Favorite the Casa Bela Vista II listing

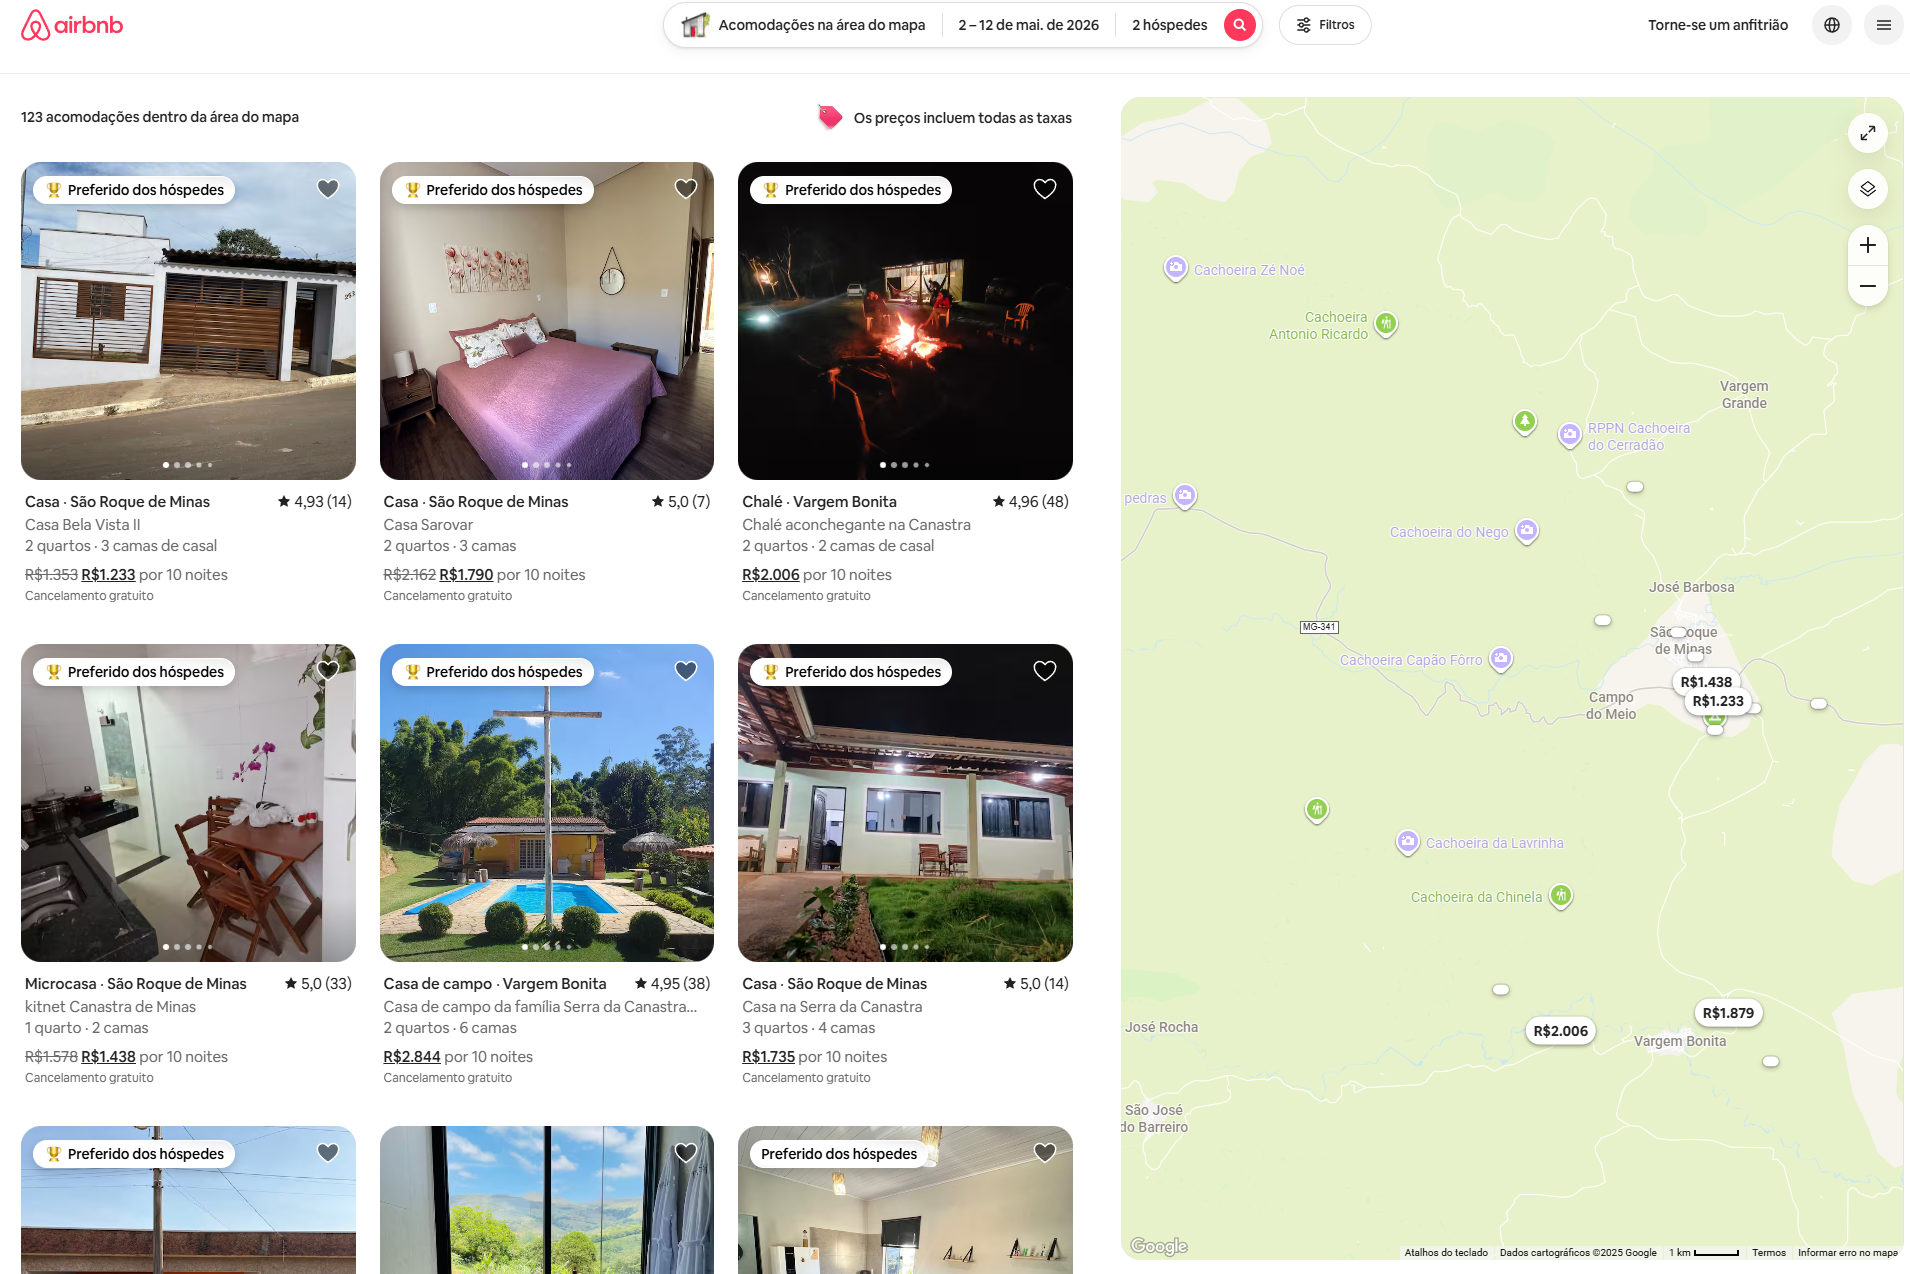pyautogui.click(x=328, y=189)
